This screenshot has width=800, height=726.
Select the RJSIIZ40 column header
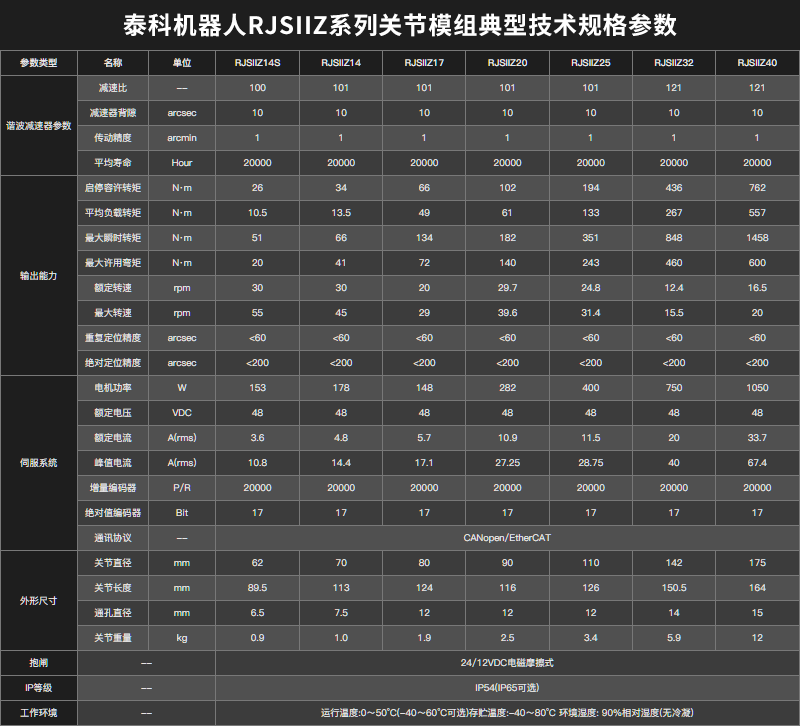tap(759, 62)
